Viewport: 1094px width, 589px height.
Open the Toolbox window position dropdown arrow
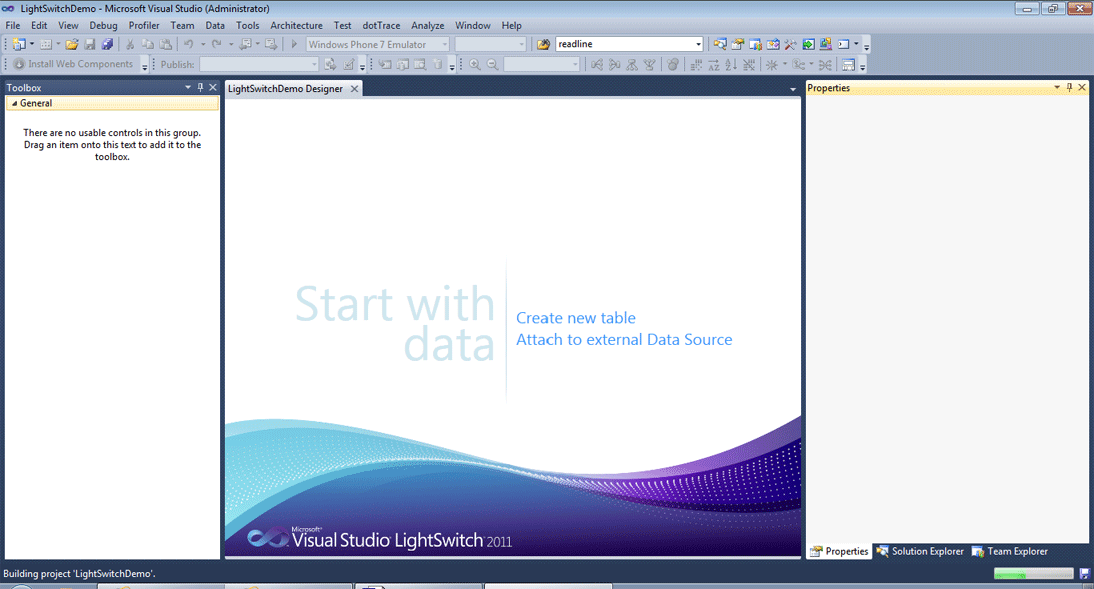[188, 87]
